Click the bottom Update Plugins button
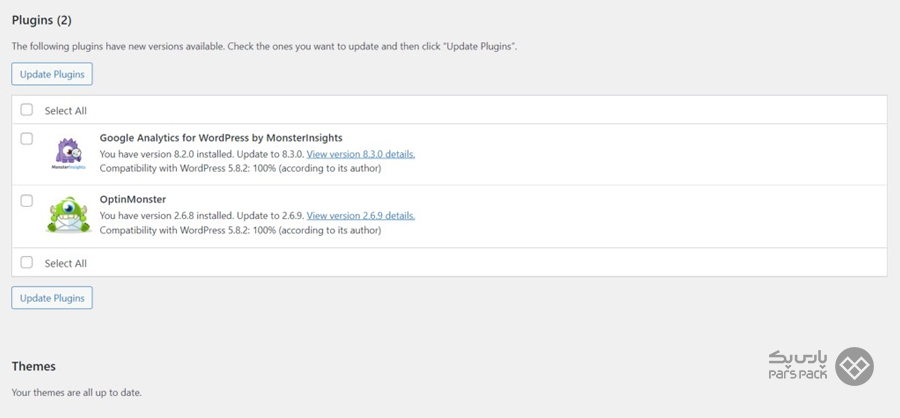The width and height of the screenshot is (900, 418). 52,298
